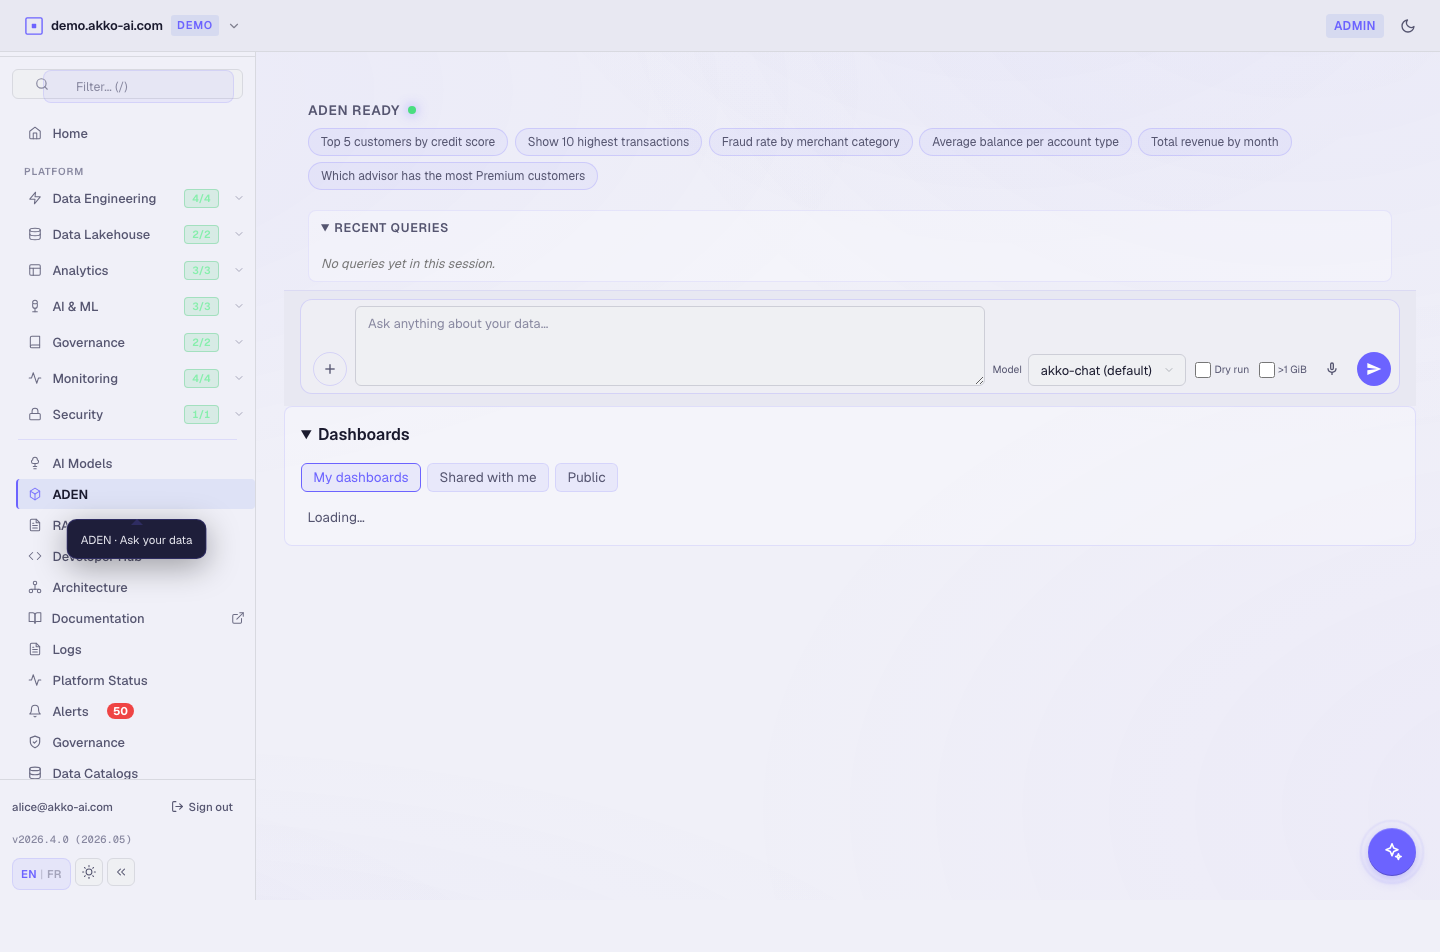The image size is (1440, 952).
Task: Click the Platform Status pulse icon
Action: [35, 680]
